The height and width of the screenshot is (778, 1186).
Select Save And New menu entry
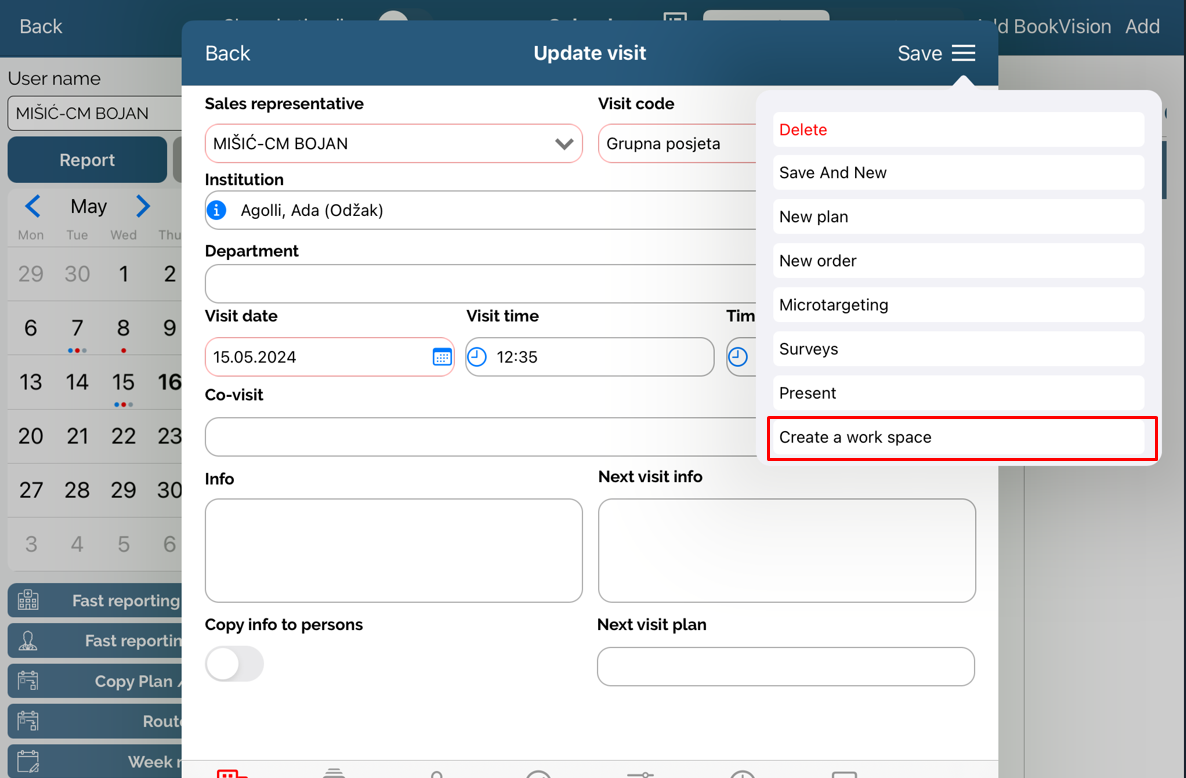point(958,173)
